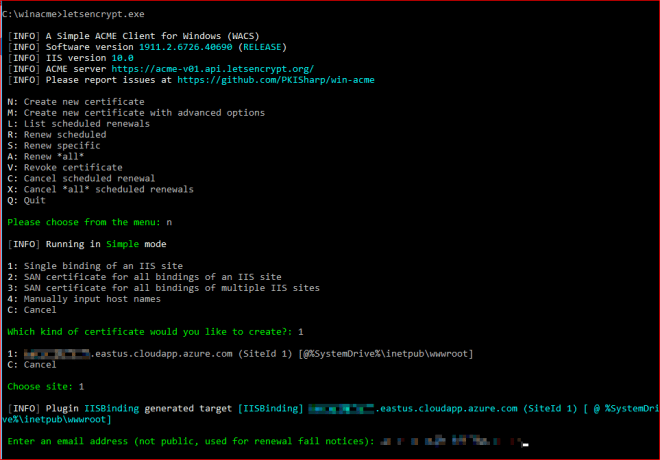
Task: Open the GitHub PKISharp win-acme issues link
Action: pos(276,79)
